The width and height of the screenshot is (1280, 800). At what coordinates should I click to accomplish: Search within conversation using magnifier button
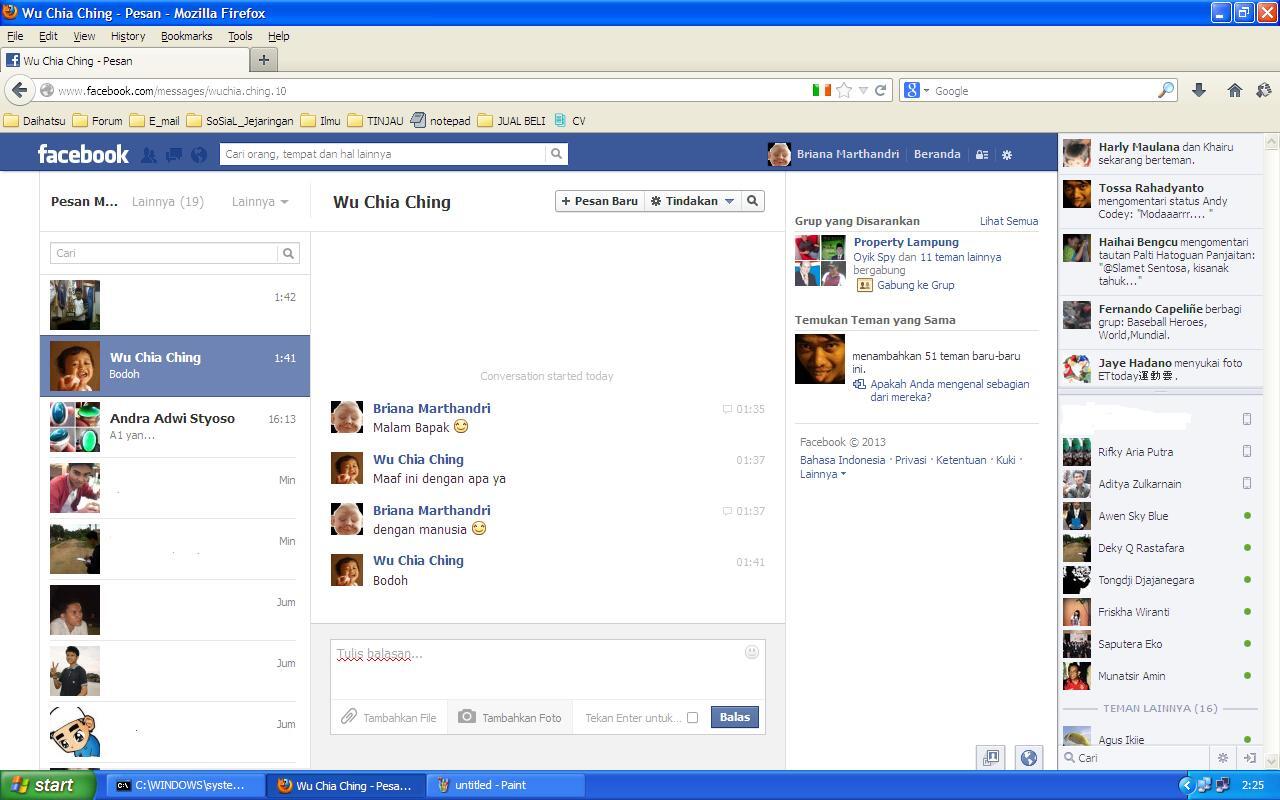(x=753, y=201)
